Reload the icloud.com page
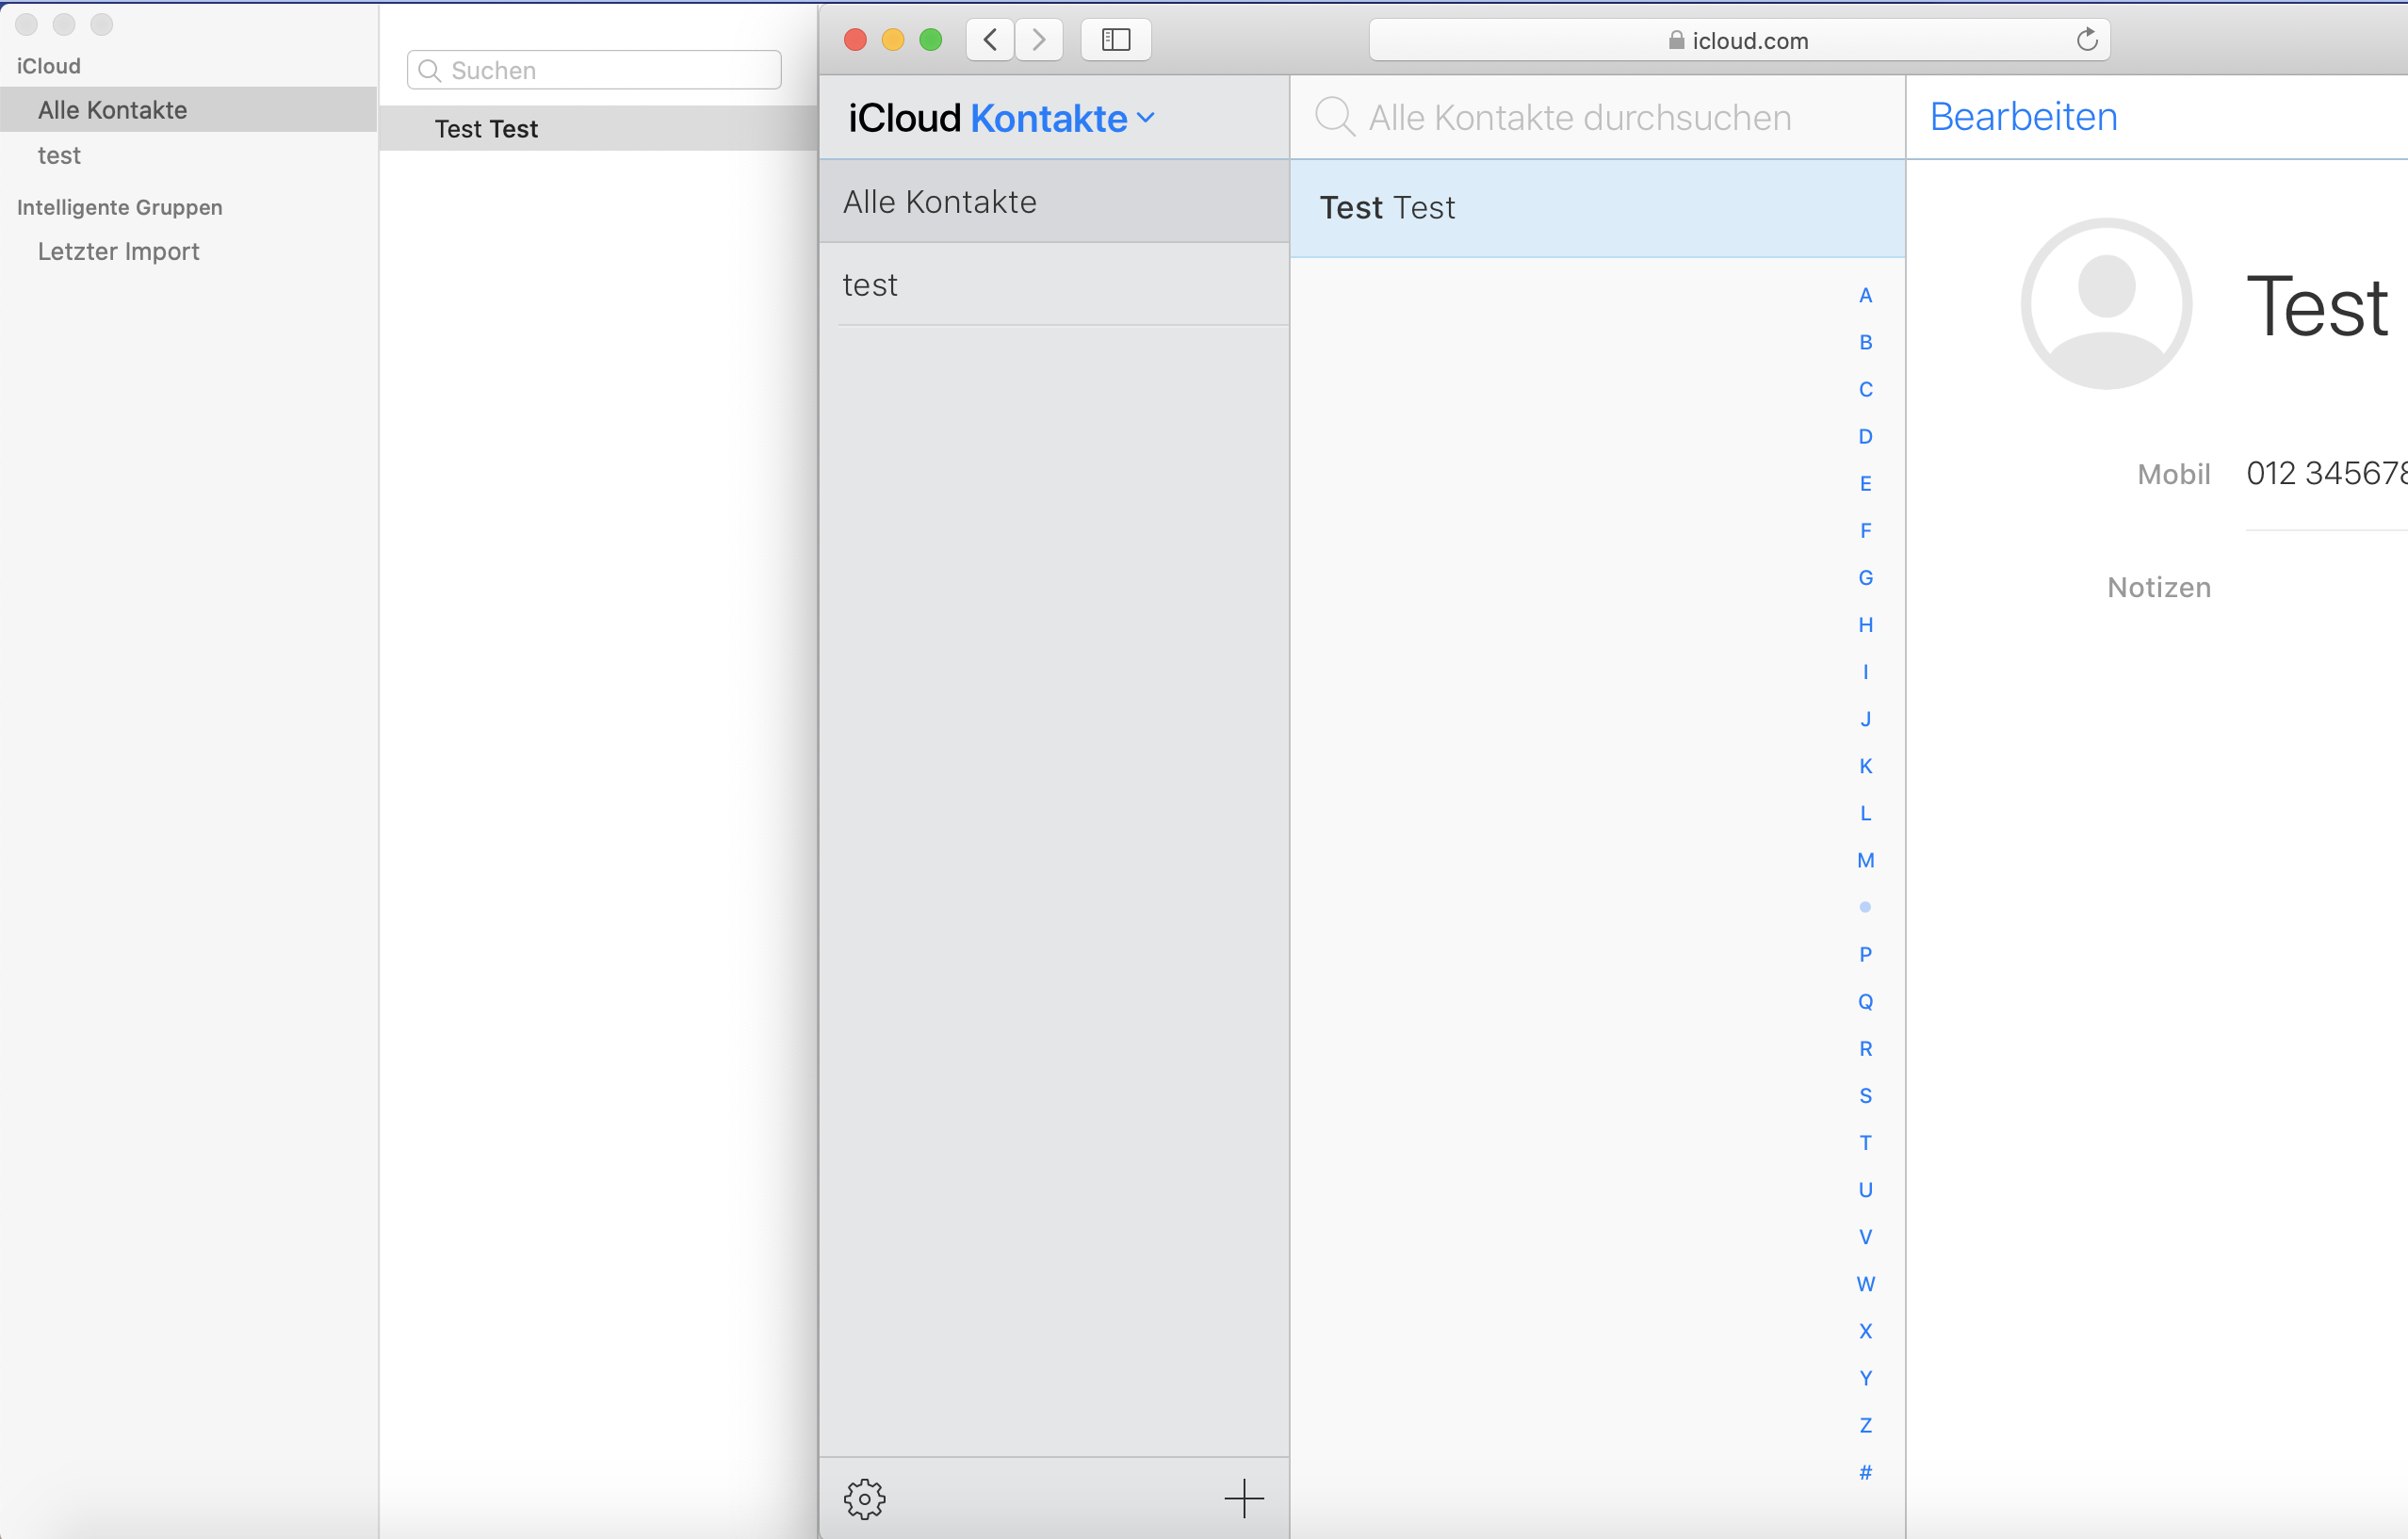 pyautogui.click(x=2086, y=40)
